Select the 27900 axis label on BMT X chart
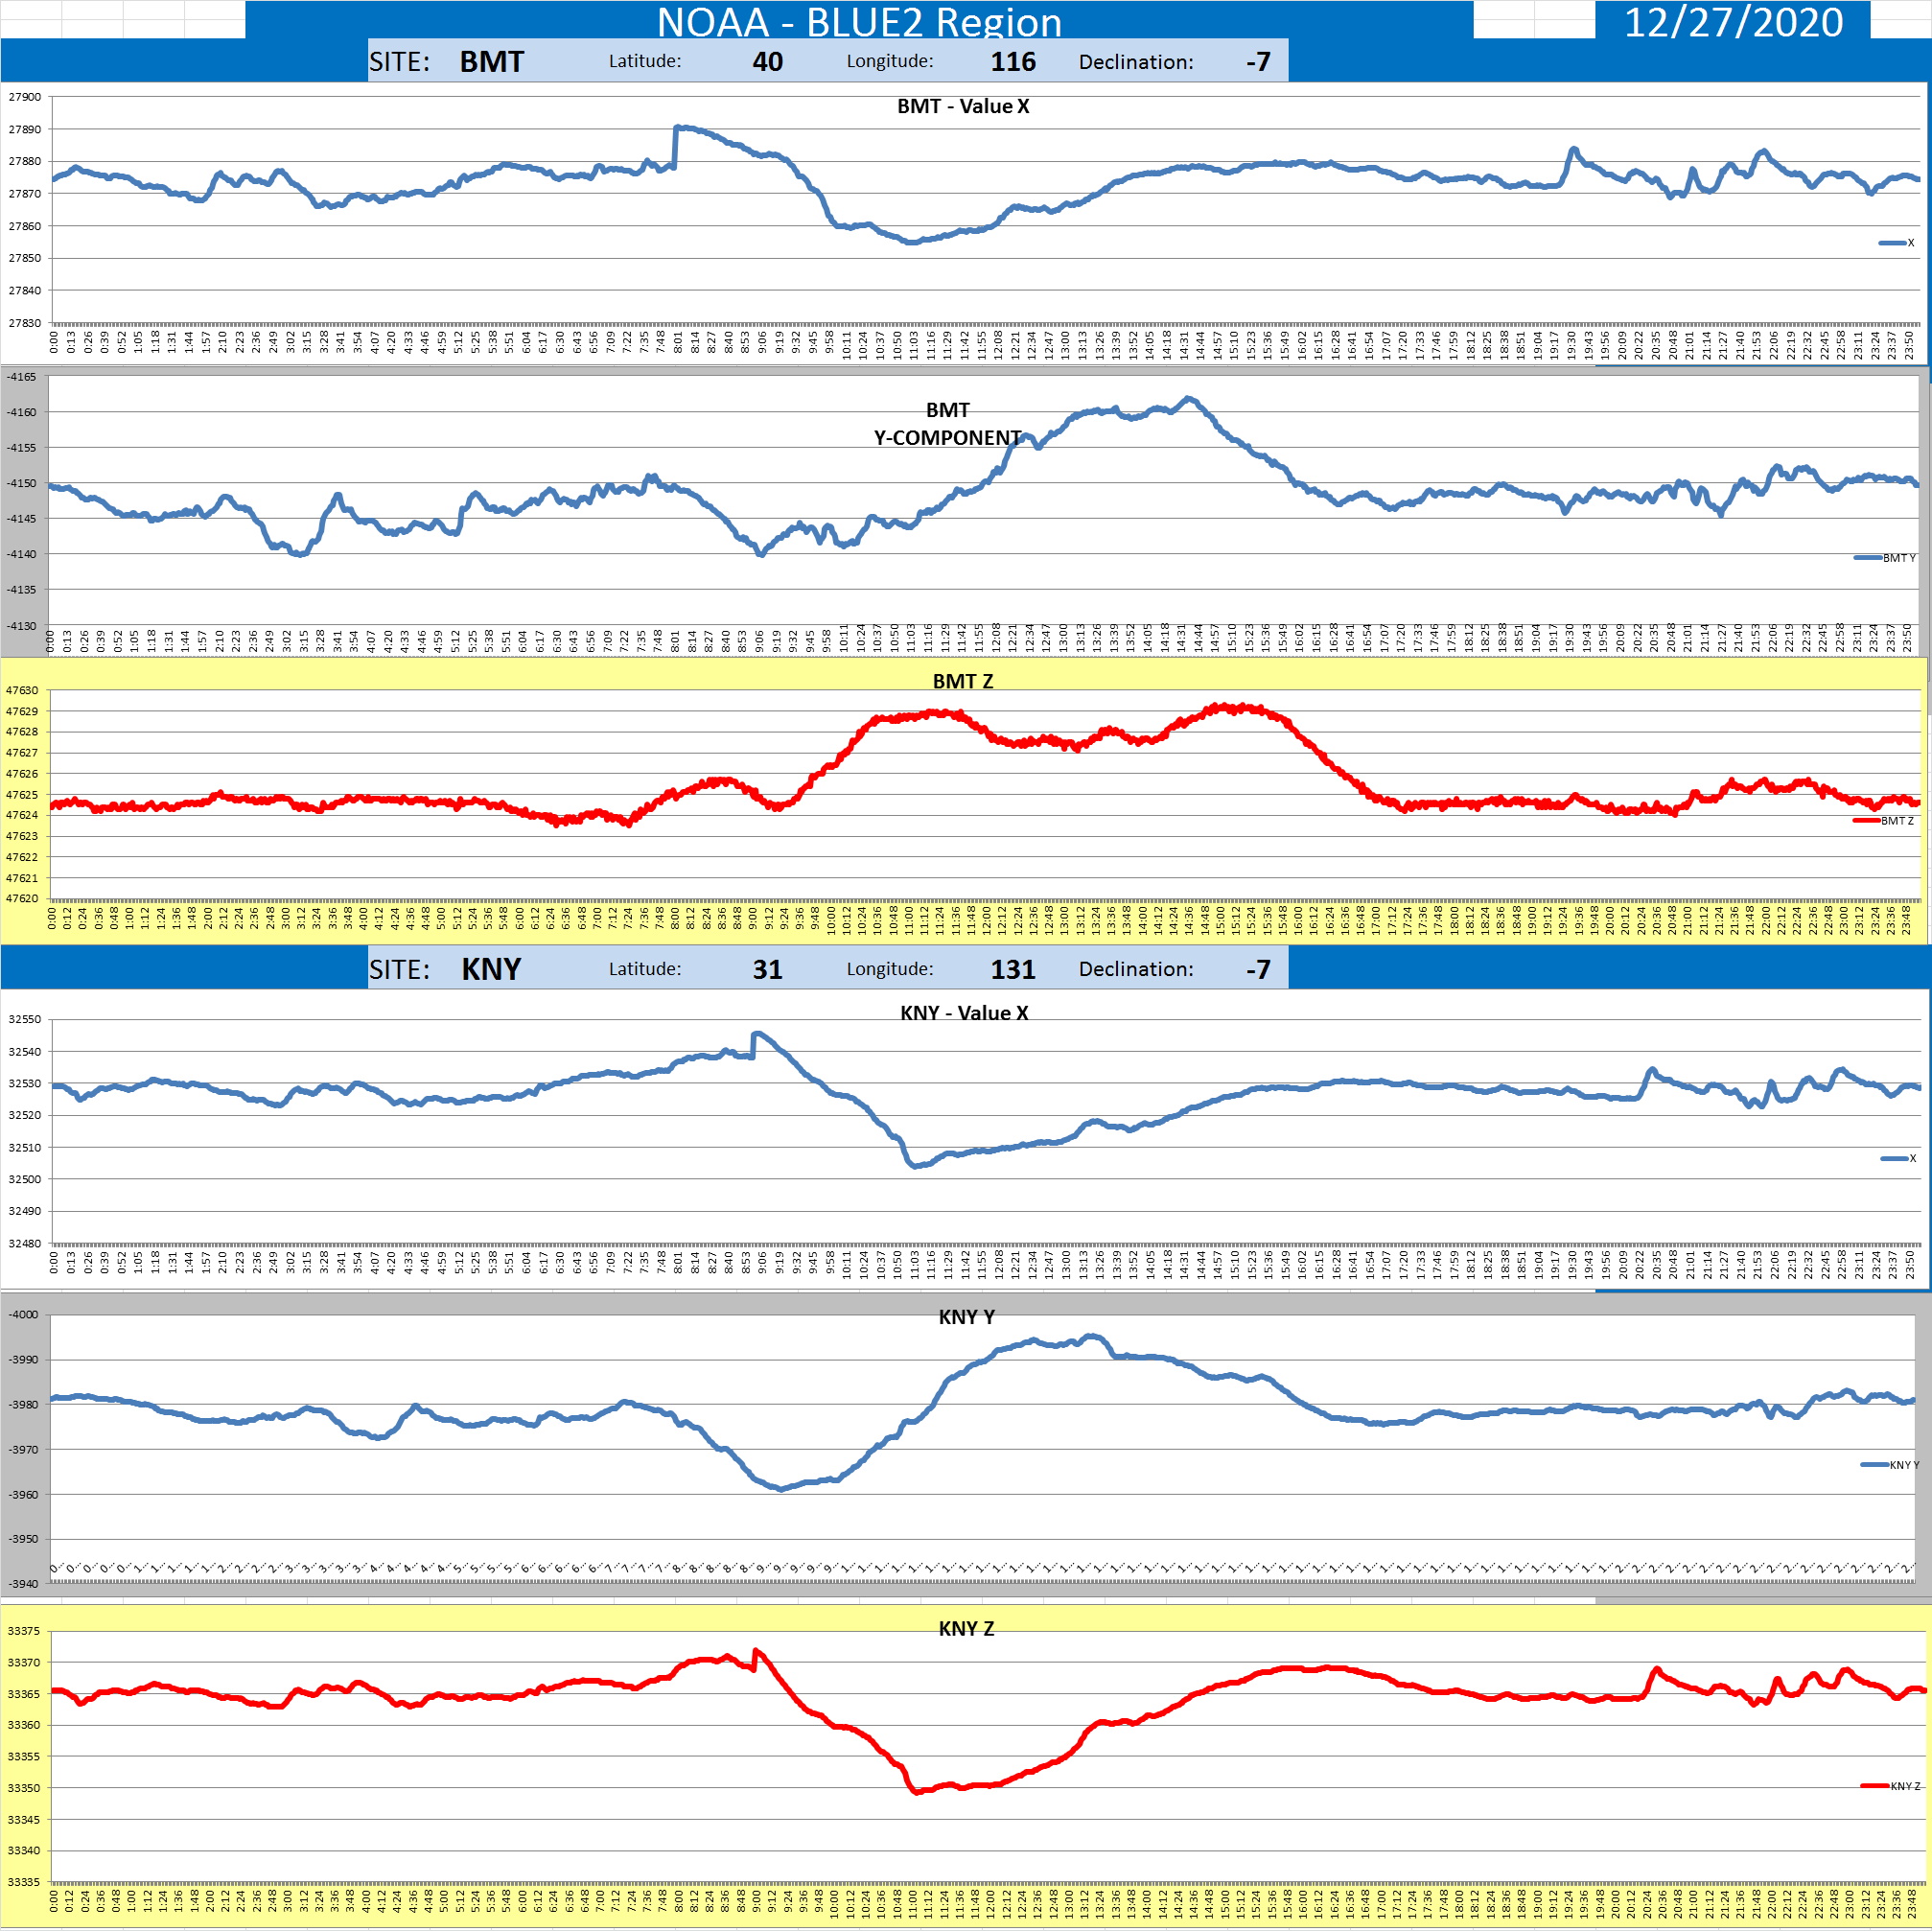 [x=25, y=97]
